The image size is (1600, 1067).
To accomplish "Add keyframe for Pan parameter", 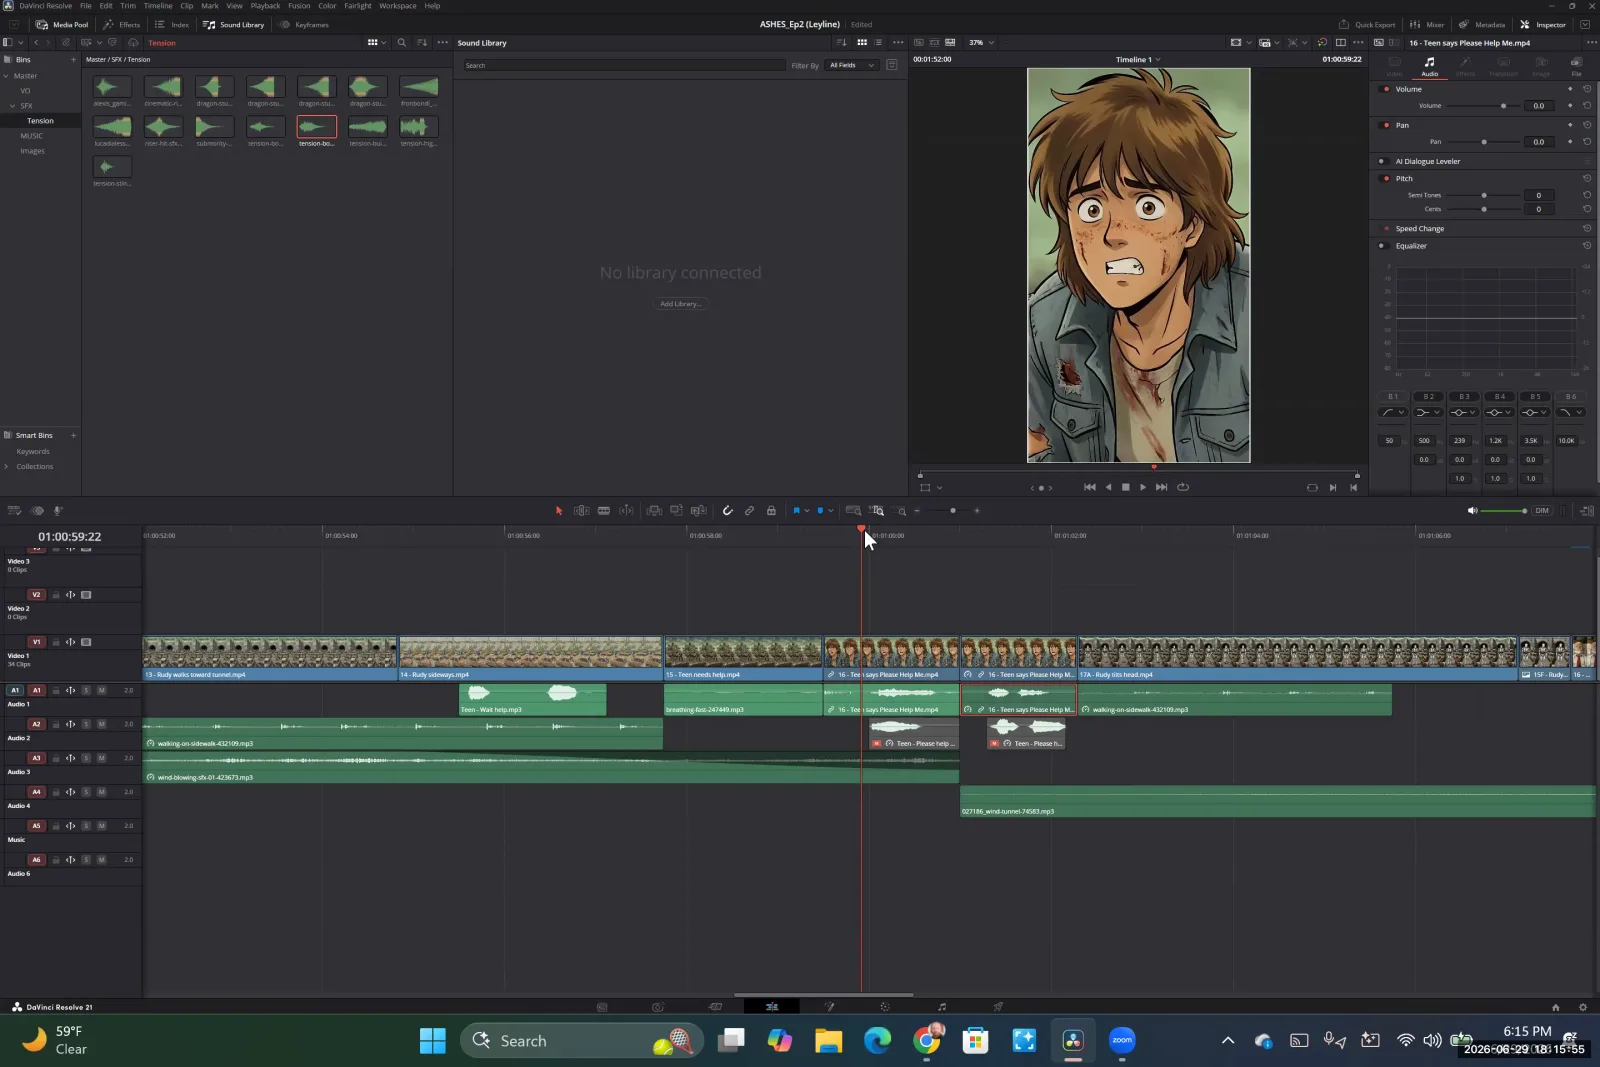I will pos(1570,142).
